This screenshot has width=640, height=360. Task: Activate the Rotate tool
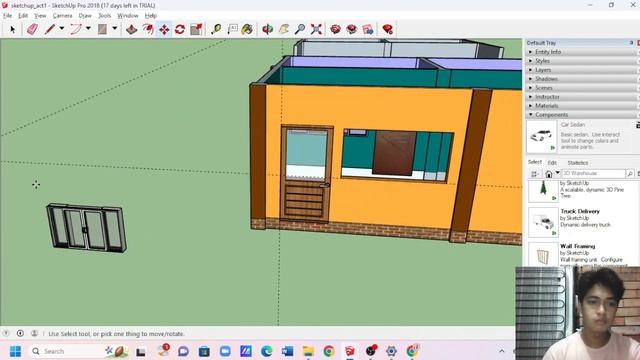point(180,29)
